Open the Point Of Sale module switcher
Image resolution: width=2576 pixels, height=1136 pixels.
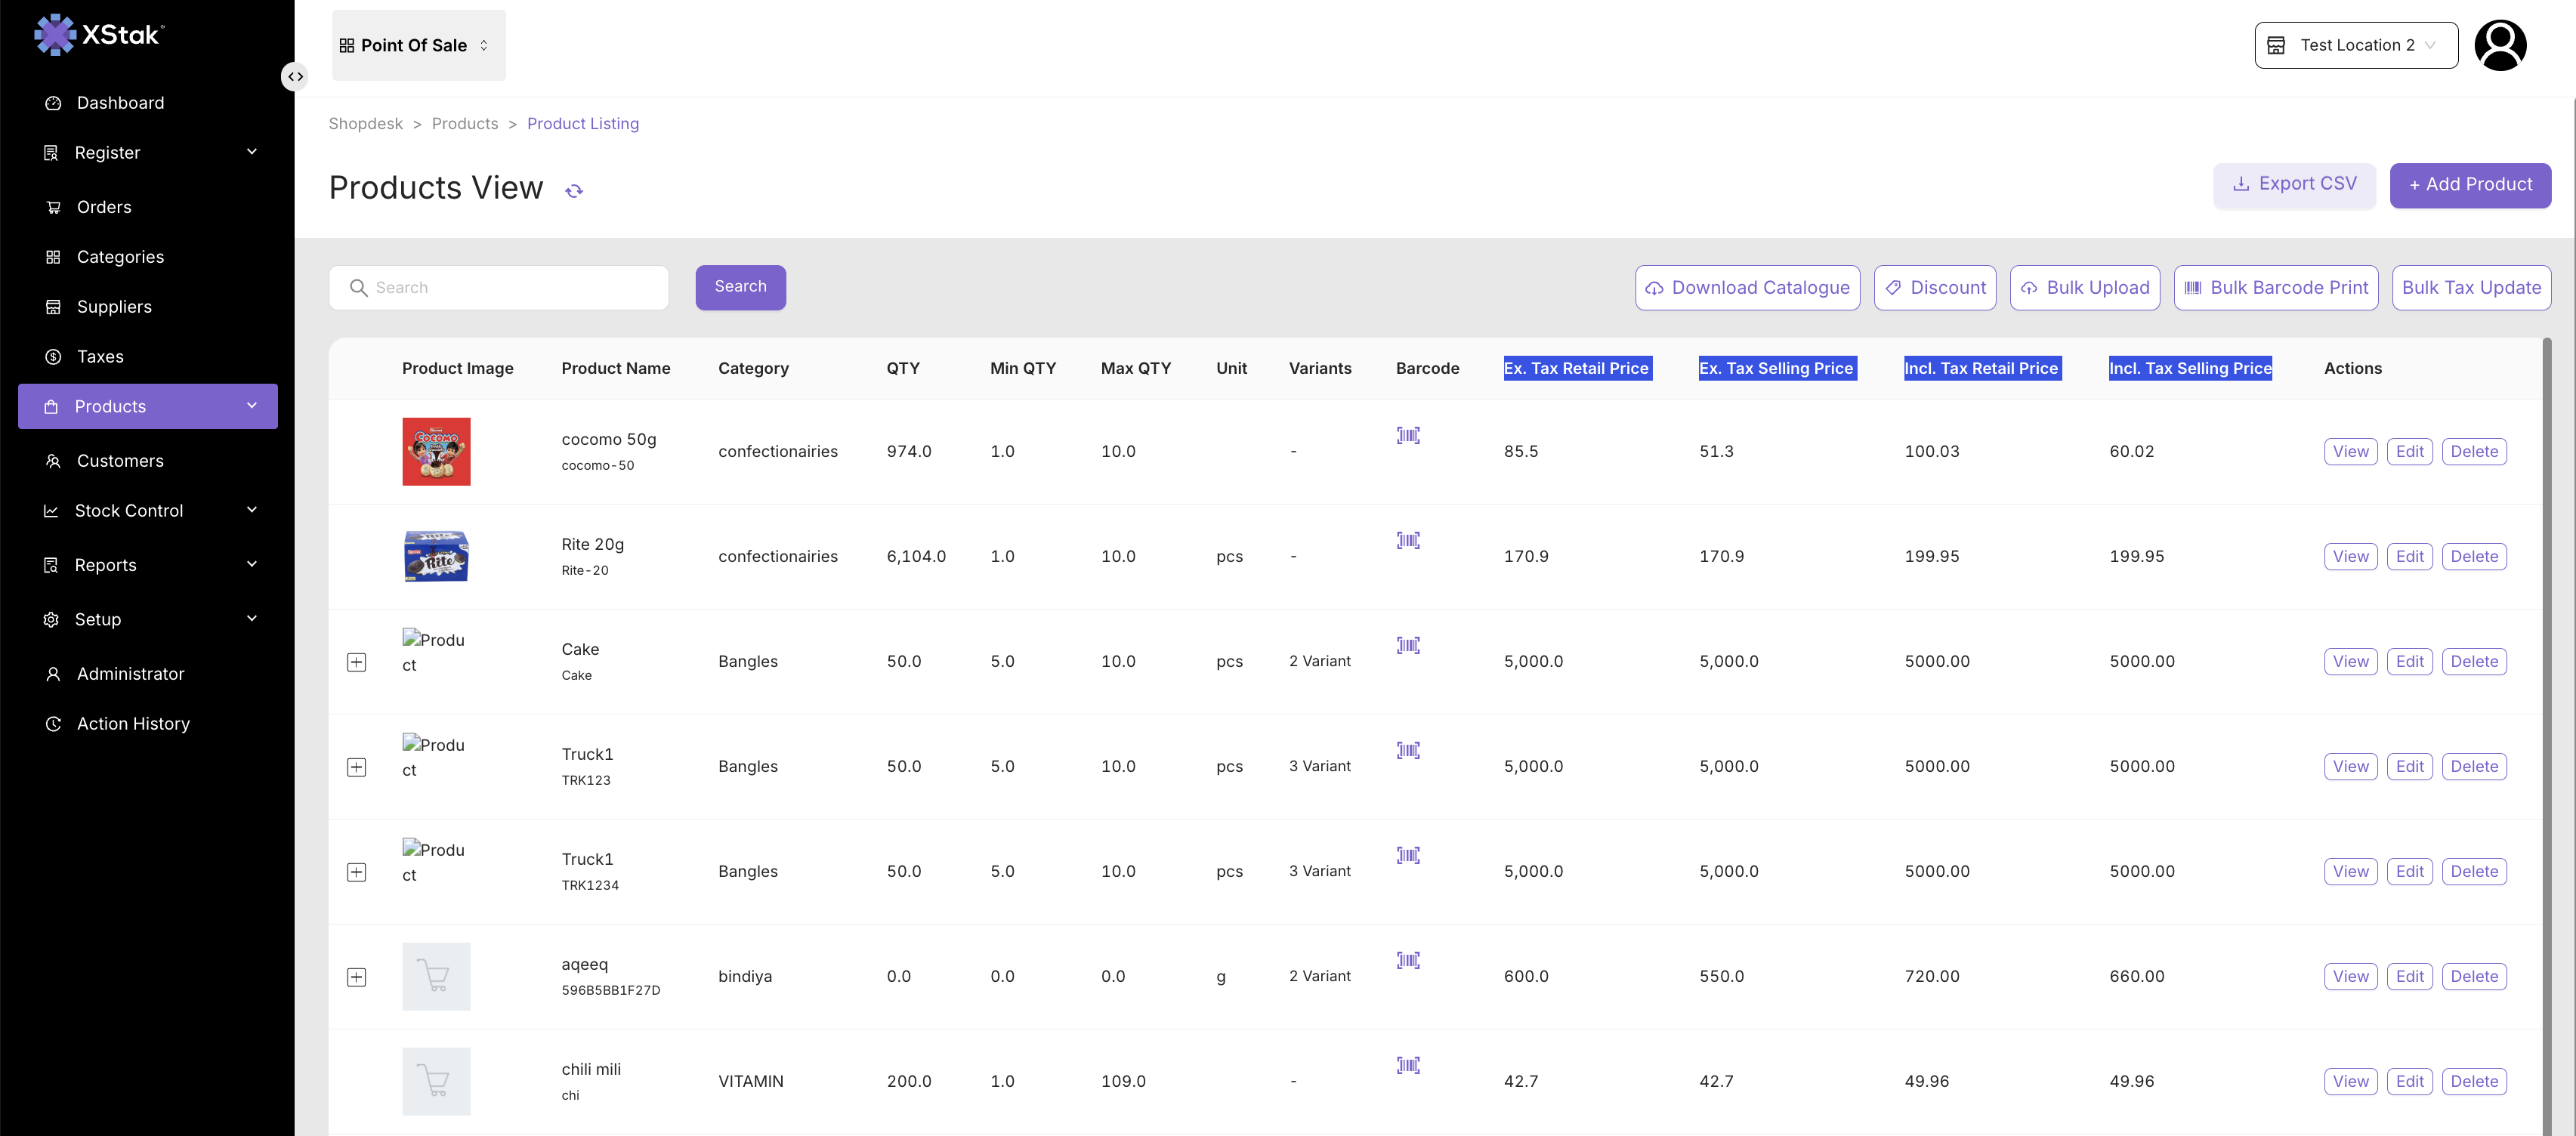(418, 45)
